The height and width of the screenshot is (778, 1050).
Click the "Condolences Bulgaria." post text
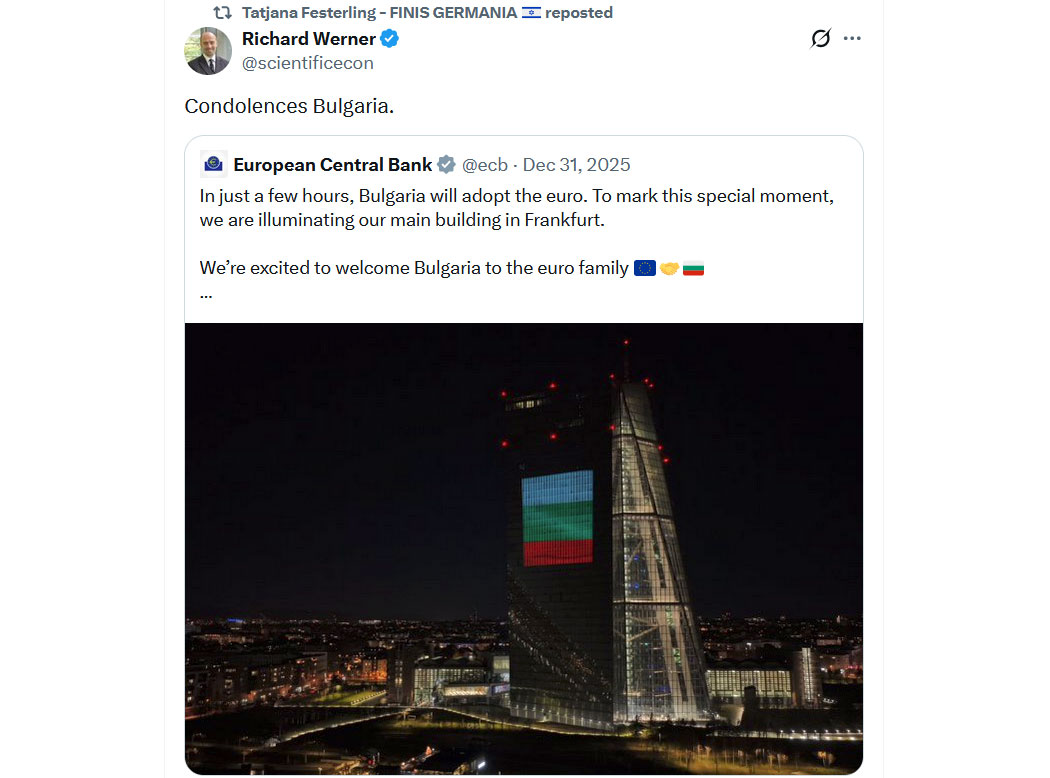289,106
